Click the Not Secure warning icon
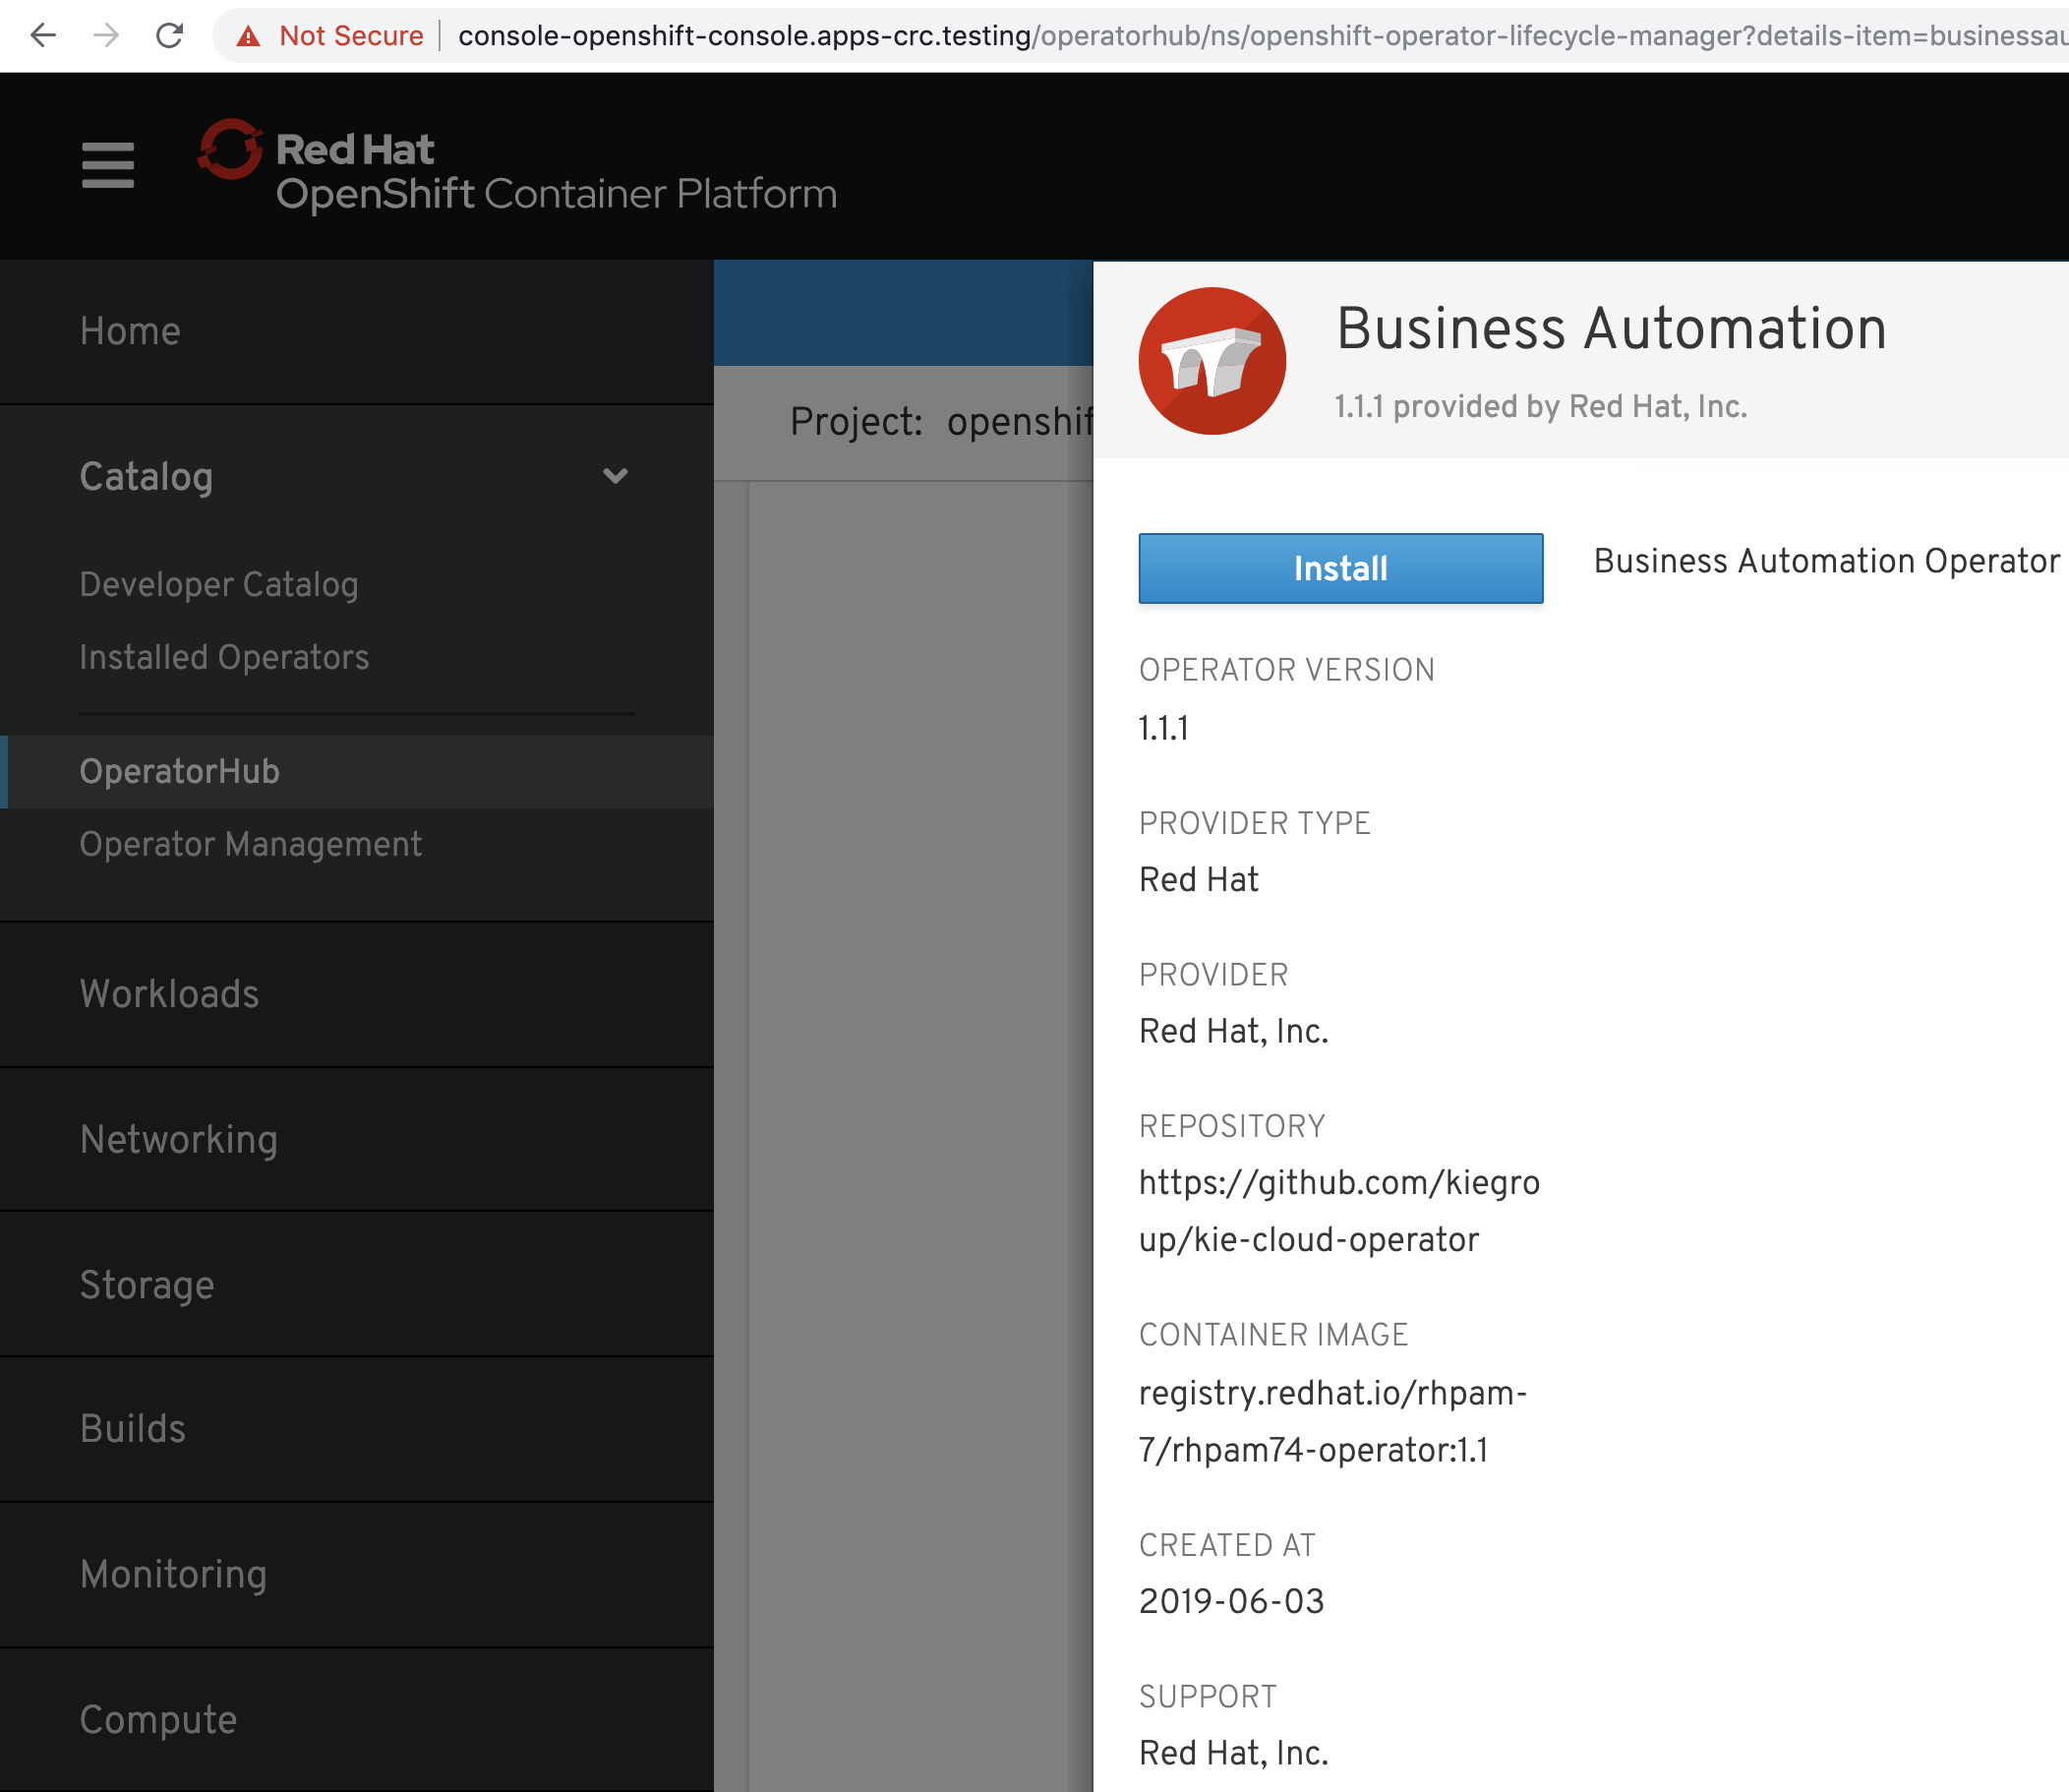 pyautogui.click(x=248, y=37)
